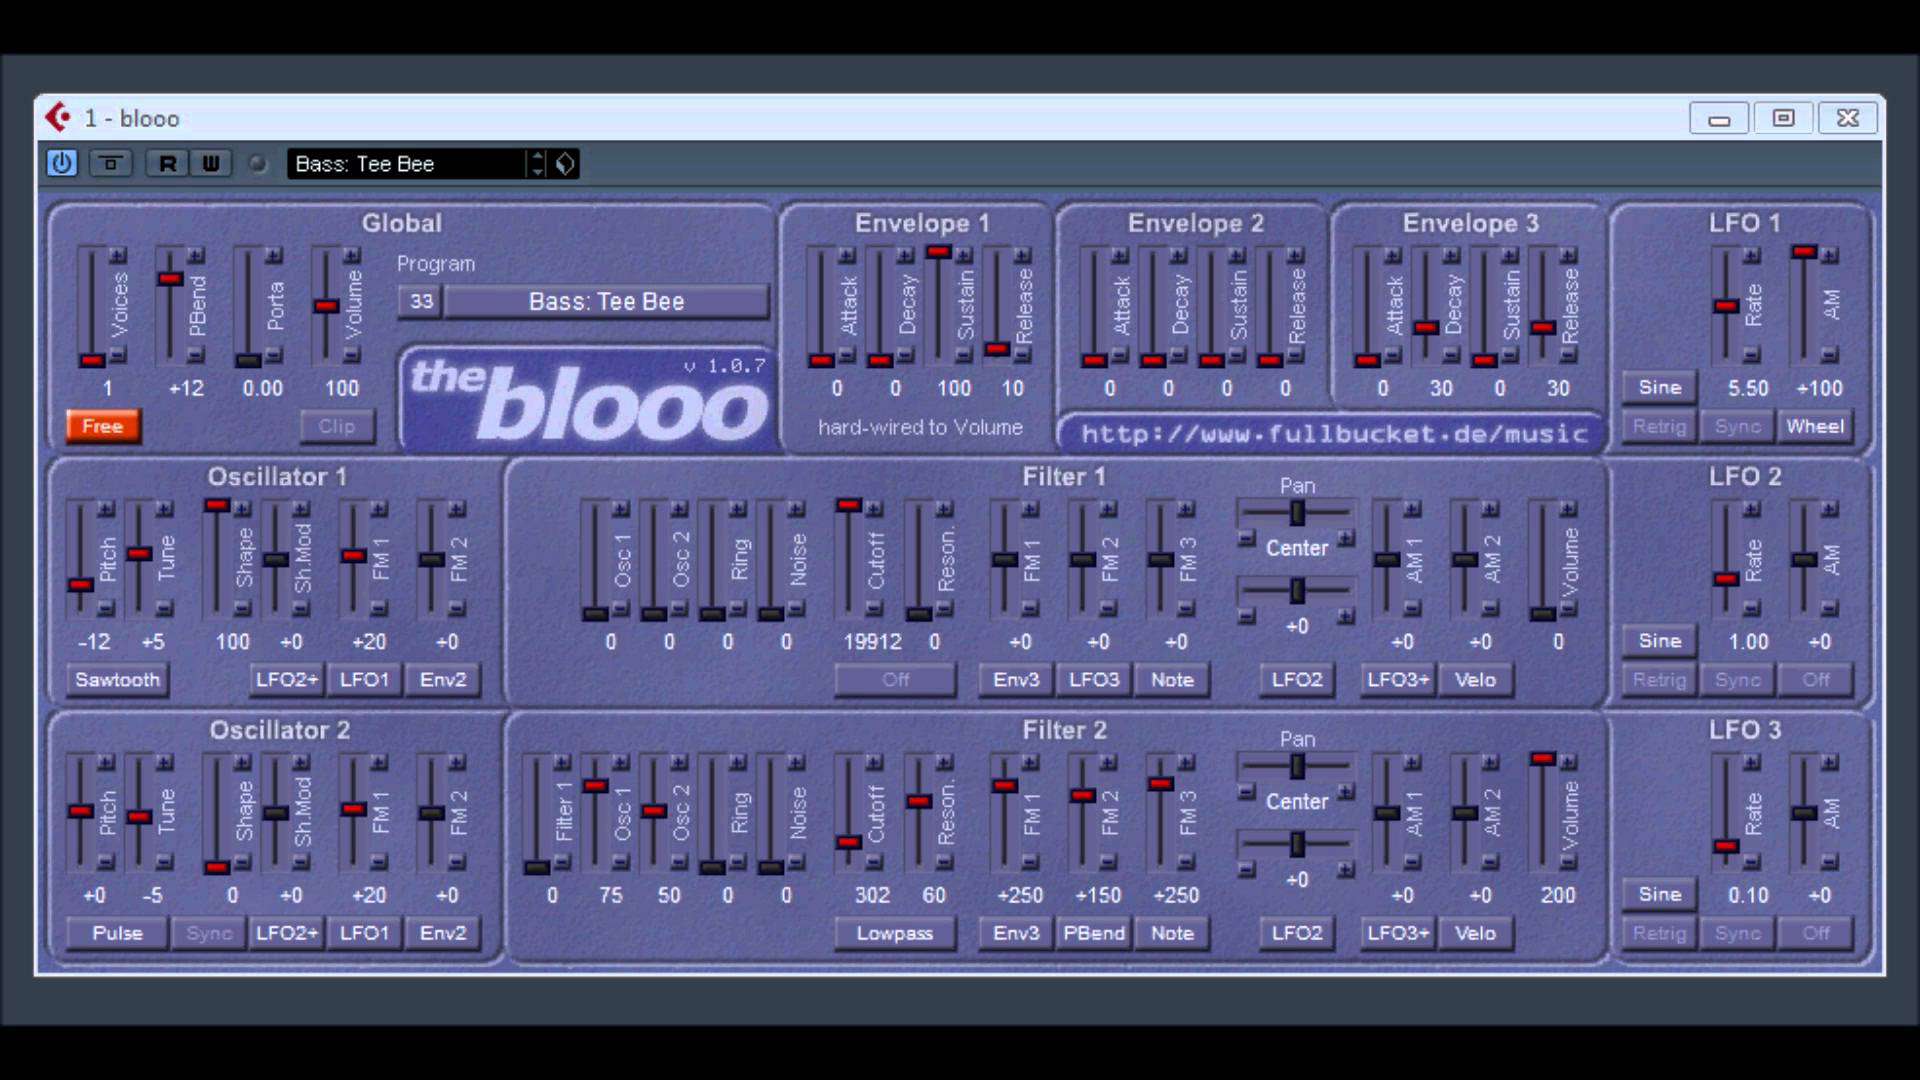This screenshot has height=1080, width=1920.
Task: Enable the W write-automation icon
Action: coord(210,164)
